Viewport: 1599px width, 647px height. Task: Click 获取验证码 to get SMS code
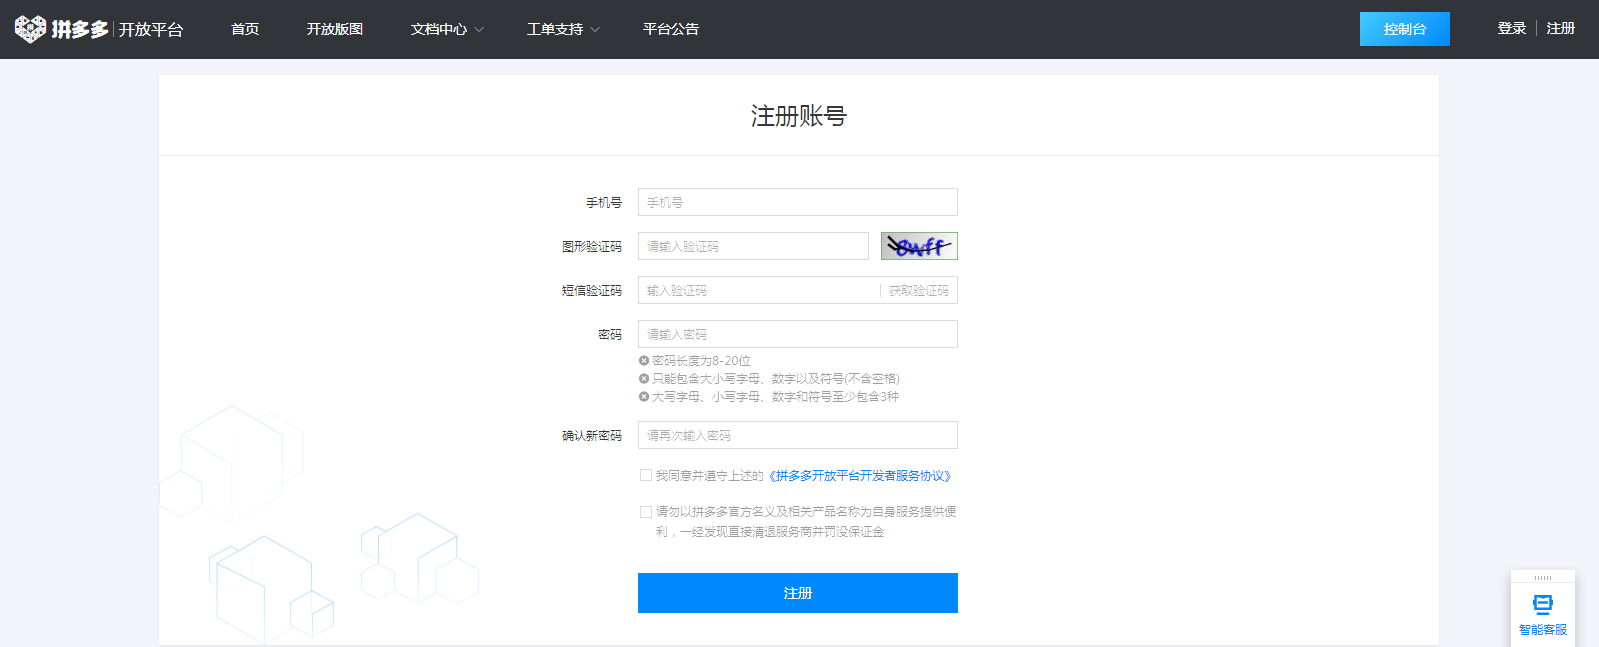pyautogui.click(x=919, y=291)
